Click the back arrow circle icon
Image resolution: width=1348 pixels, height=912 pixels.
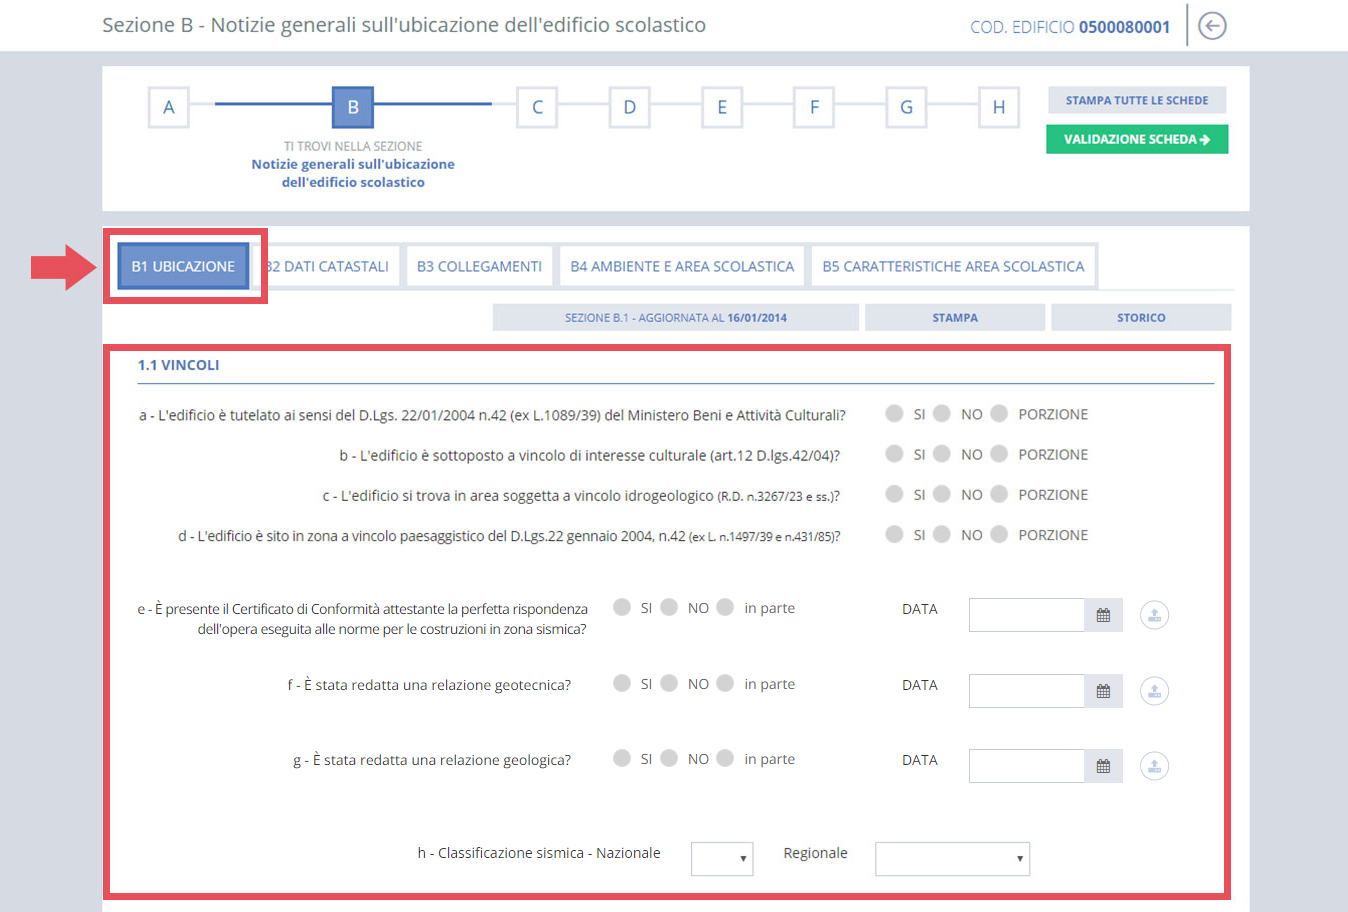1212,26
